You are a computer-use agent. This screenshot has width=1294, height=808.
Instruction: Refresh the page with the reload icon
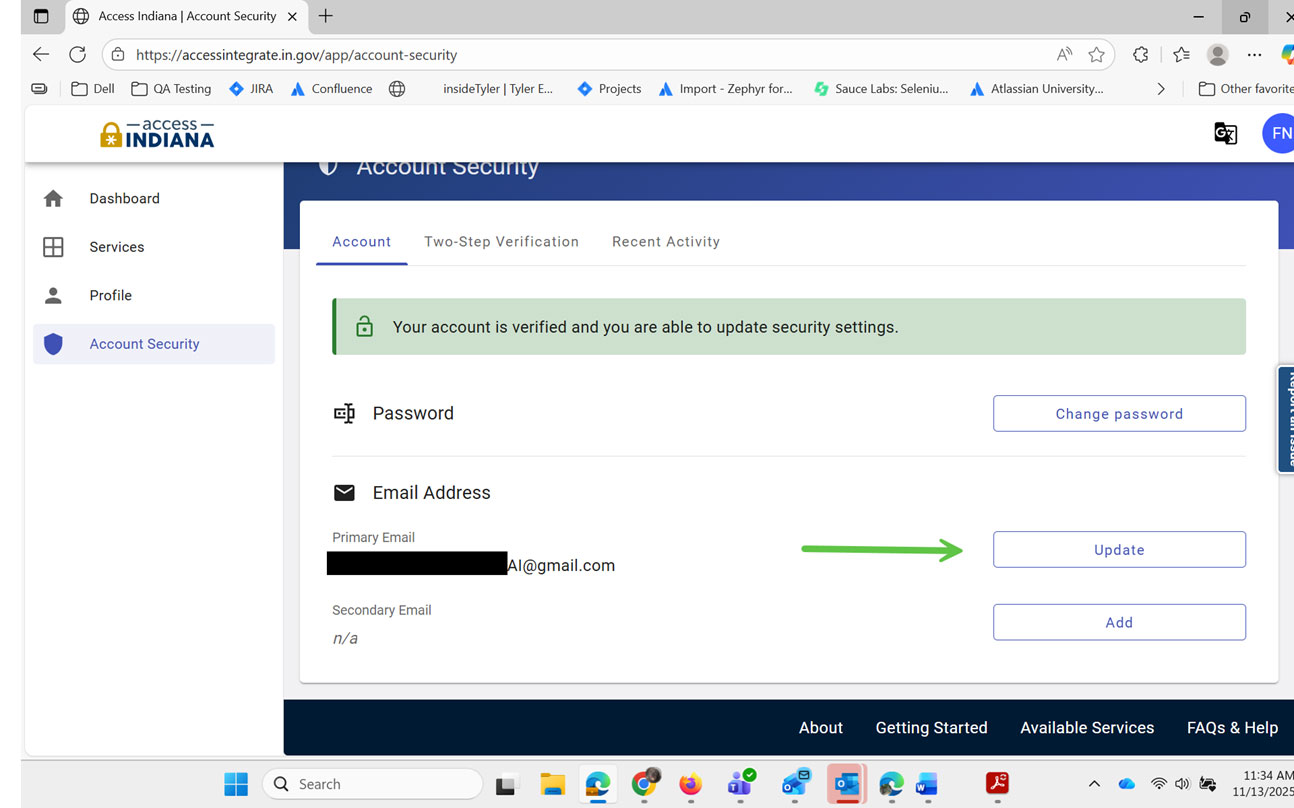click(x=77, y=55)
